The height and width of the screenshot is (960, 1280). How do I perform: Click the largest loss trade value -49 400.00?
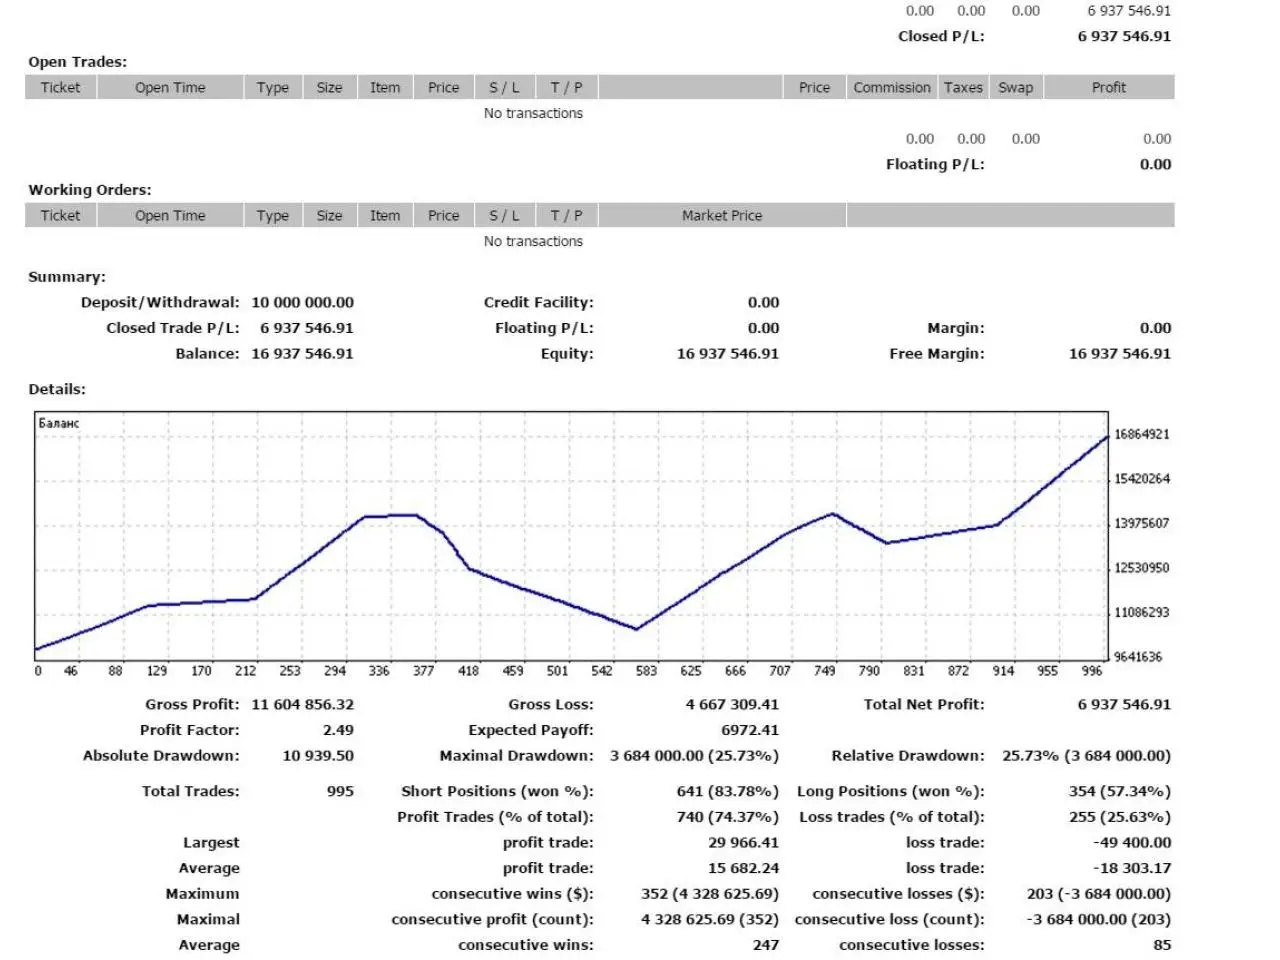[x=1132, y=843]
